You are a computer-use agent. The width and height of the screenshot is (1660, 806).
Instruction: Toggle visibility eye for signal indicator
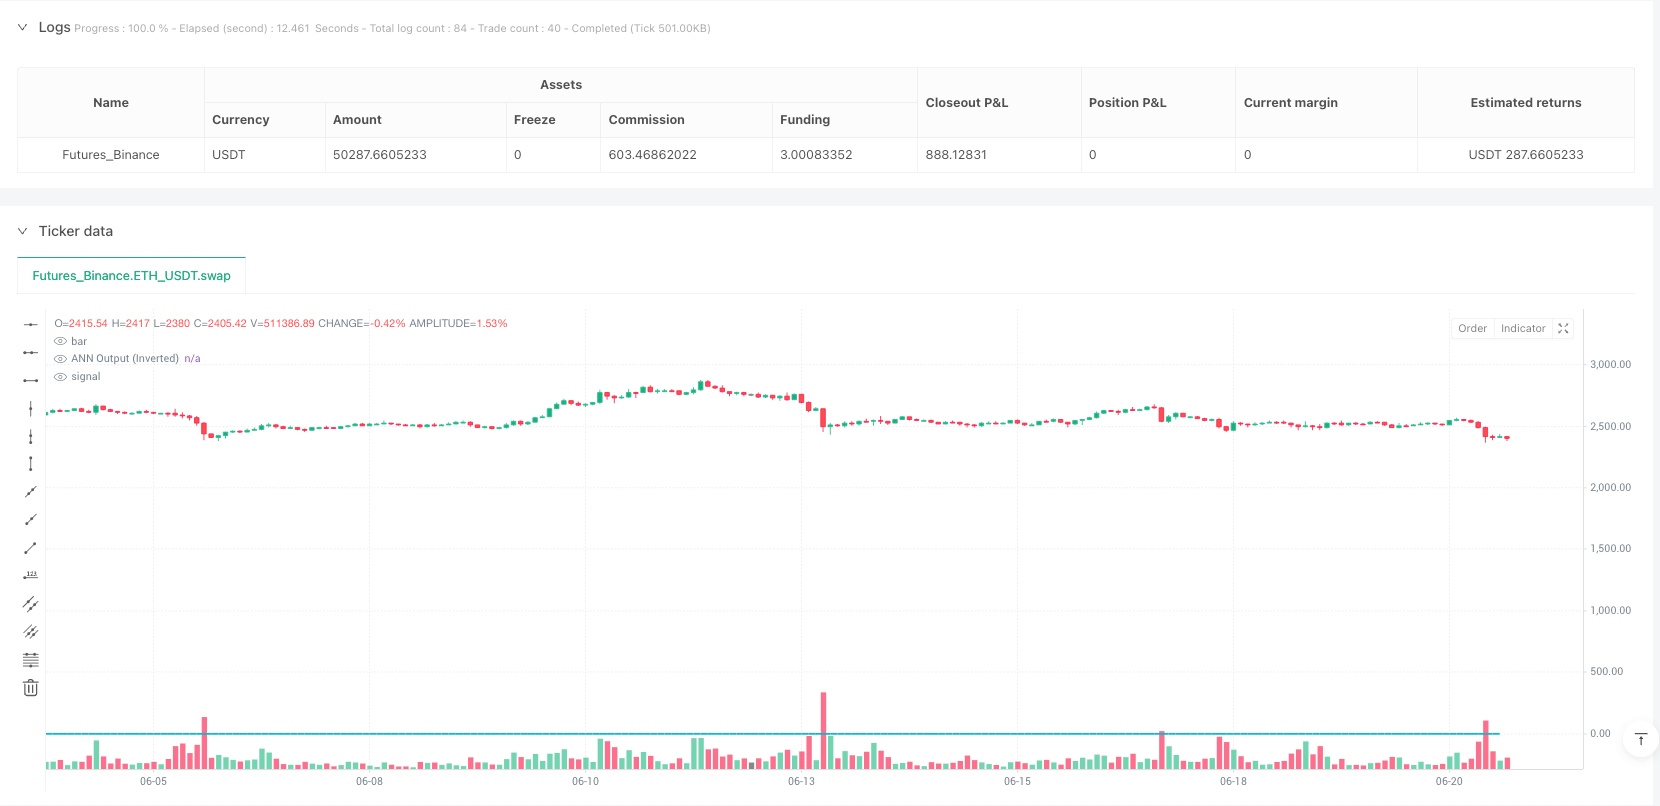tap(61, 377)
